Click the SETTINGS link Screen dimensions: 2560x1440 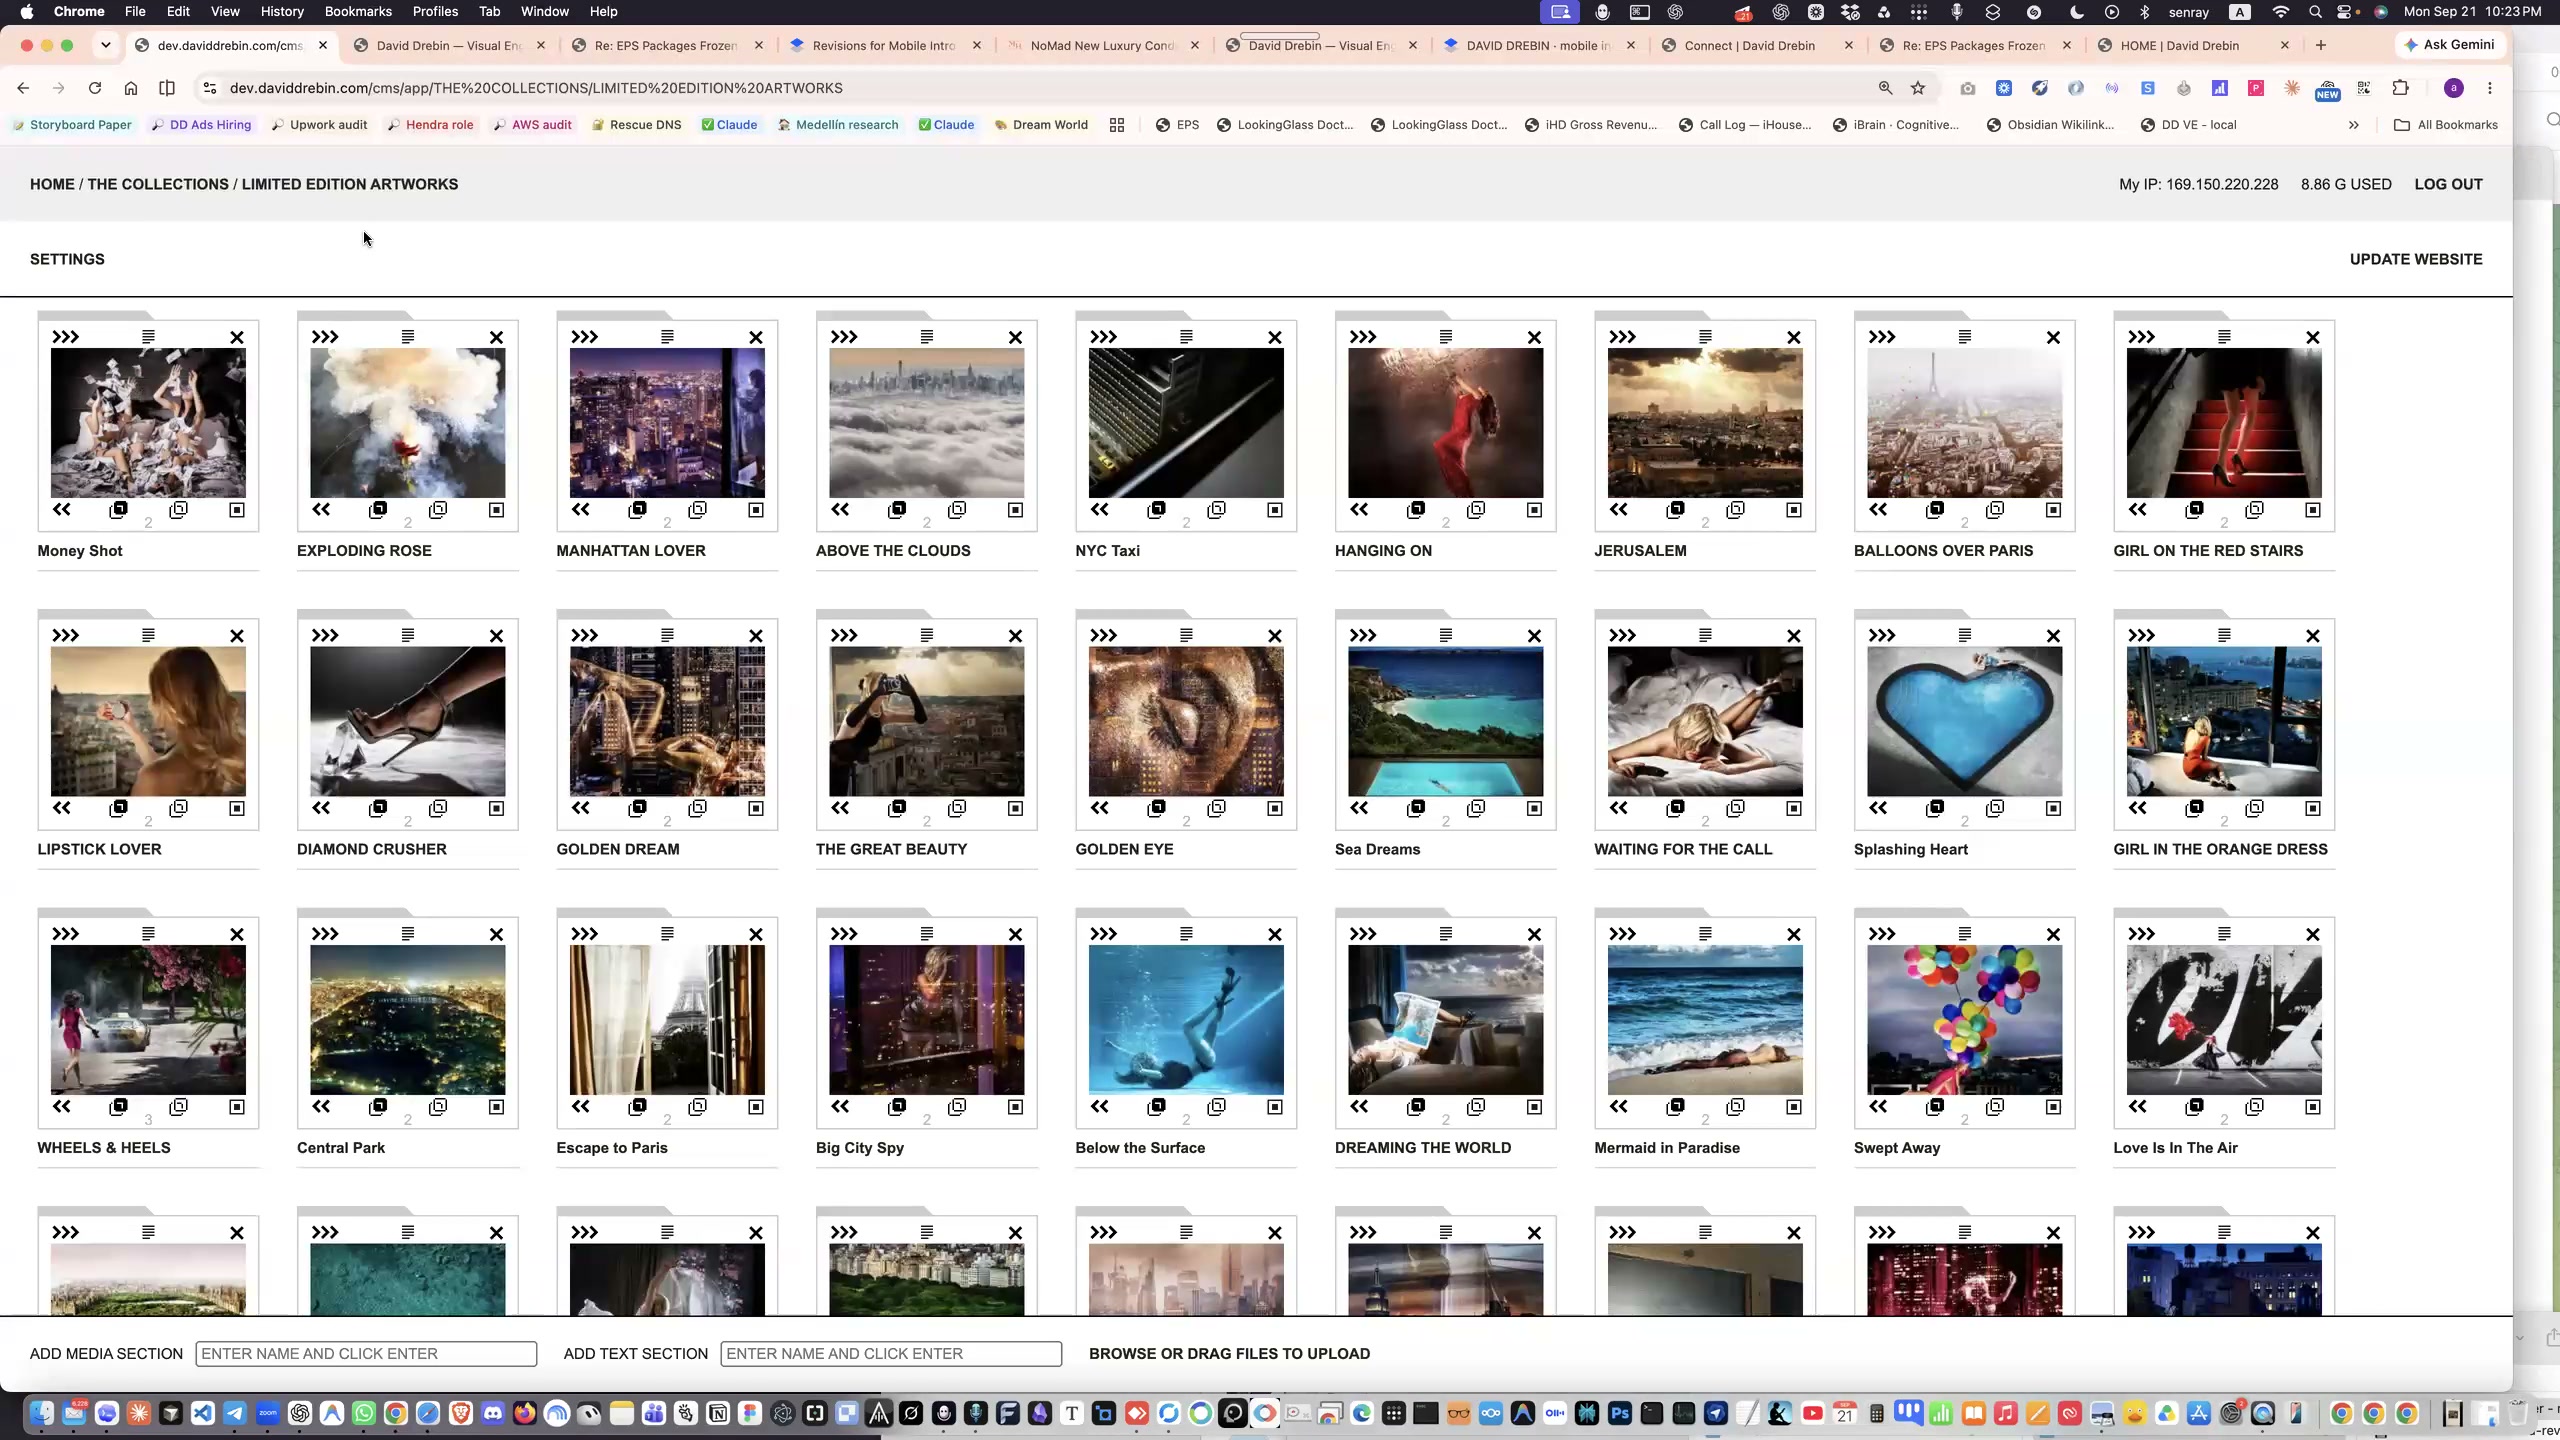tap(67, 259)
